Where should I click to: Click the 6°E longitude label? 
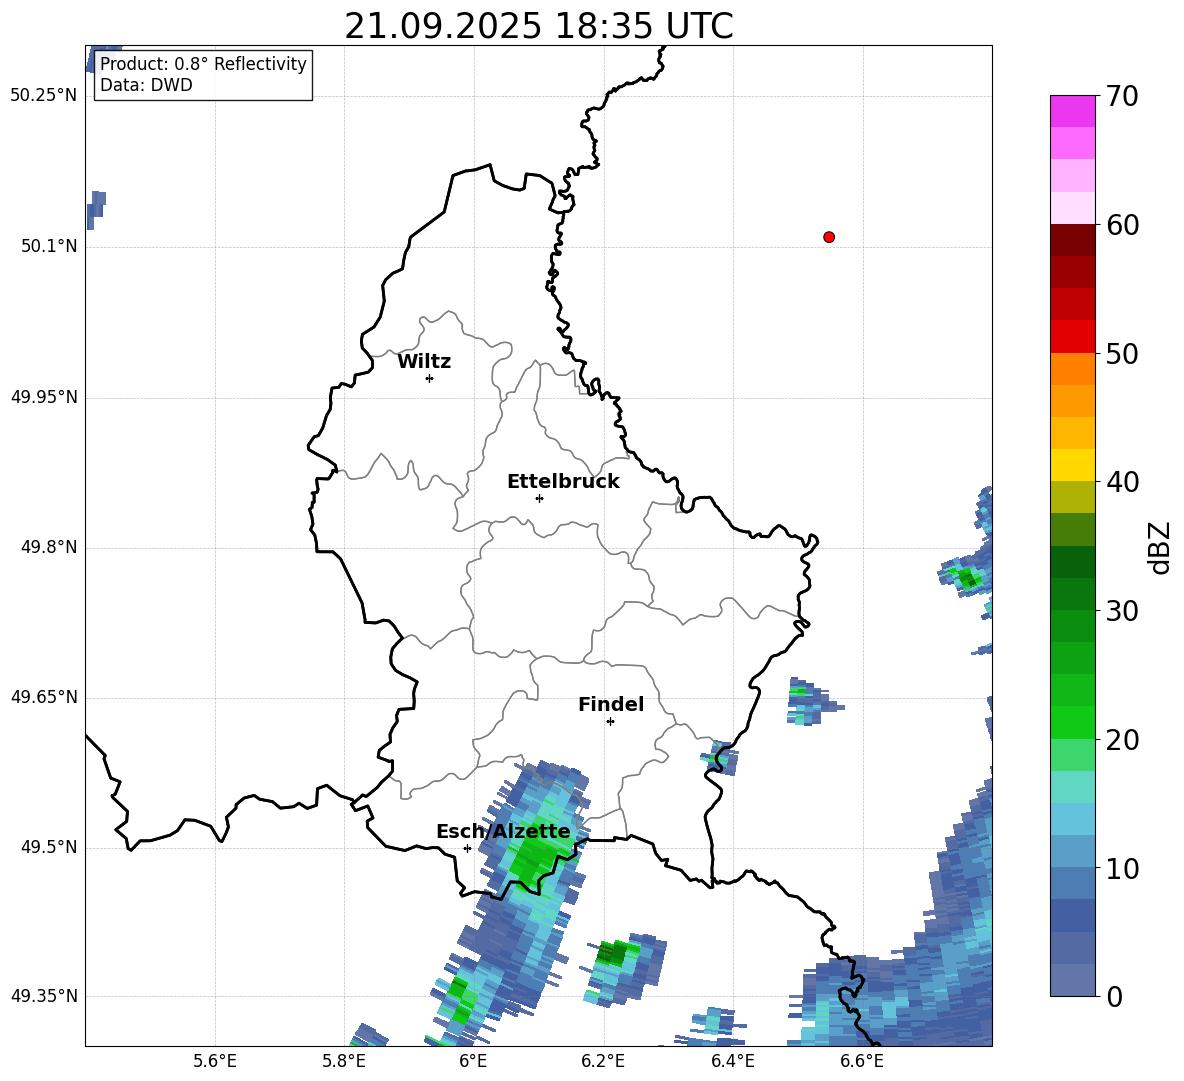click(x=473, y=1061)
